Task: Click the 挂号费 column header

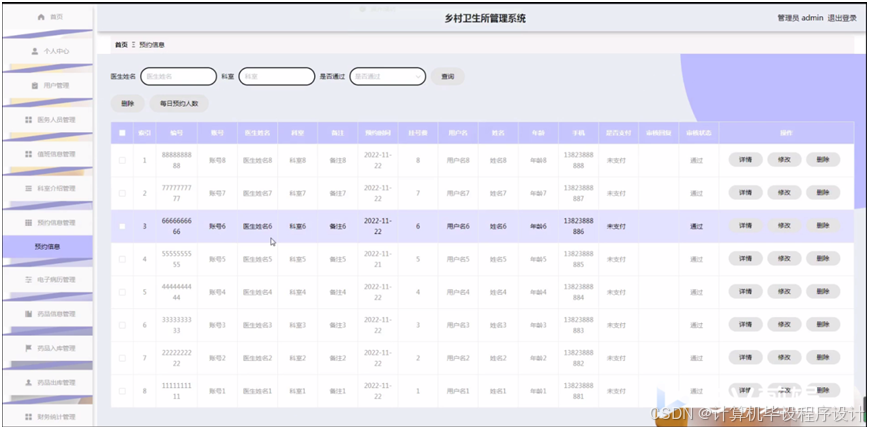Action: pos(418,133)
